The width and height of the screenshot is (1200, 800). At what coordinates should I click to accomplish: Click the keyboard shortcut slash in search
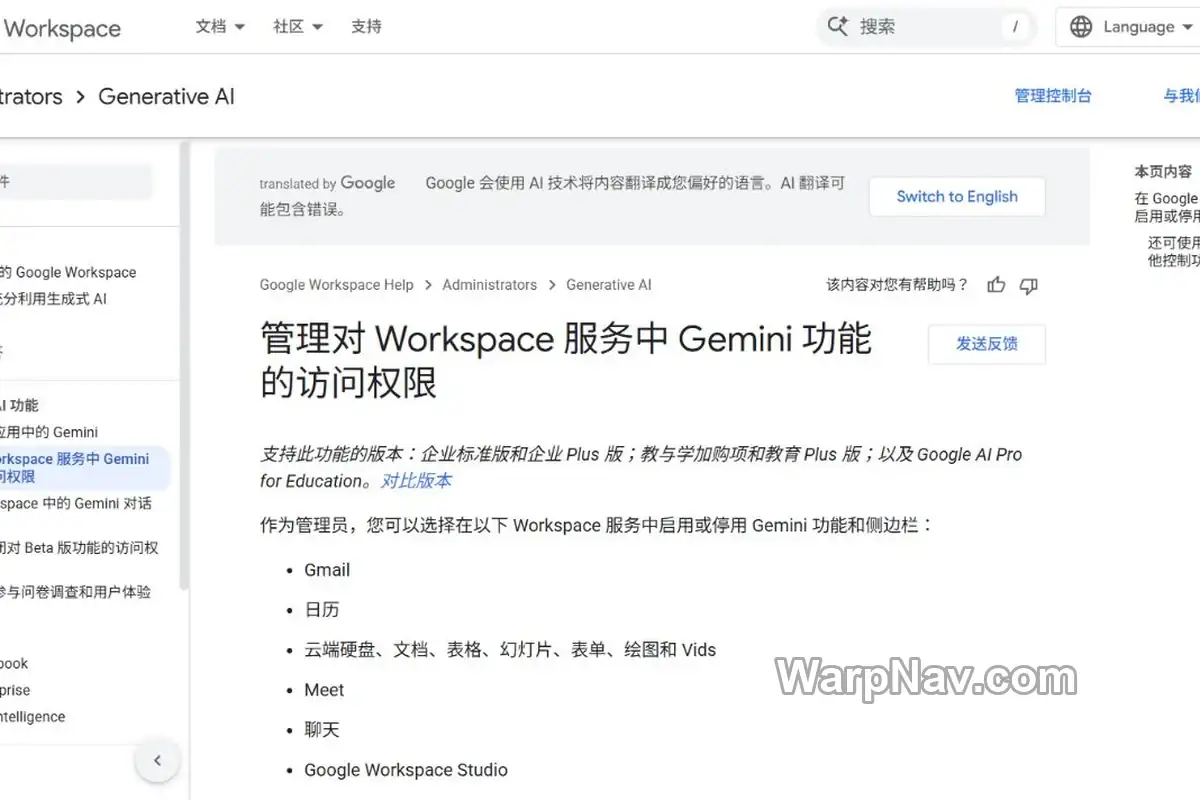1015,27
